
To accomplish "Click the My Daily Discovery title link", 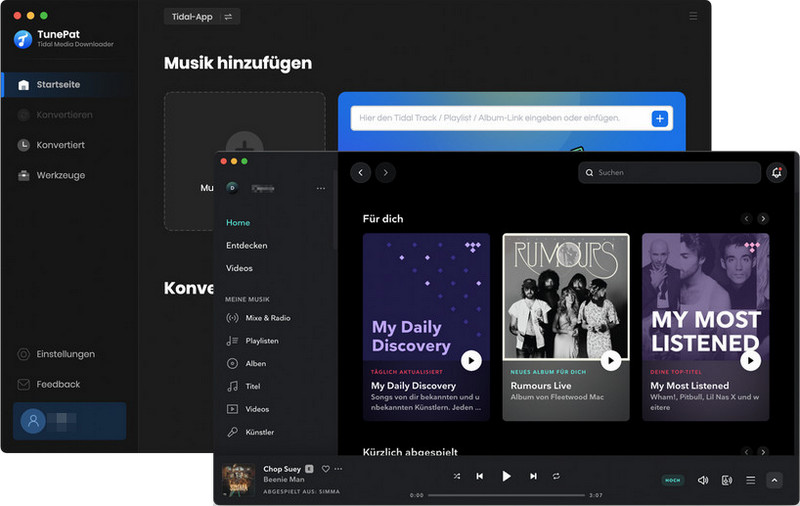I will (413, 386).
